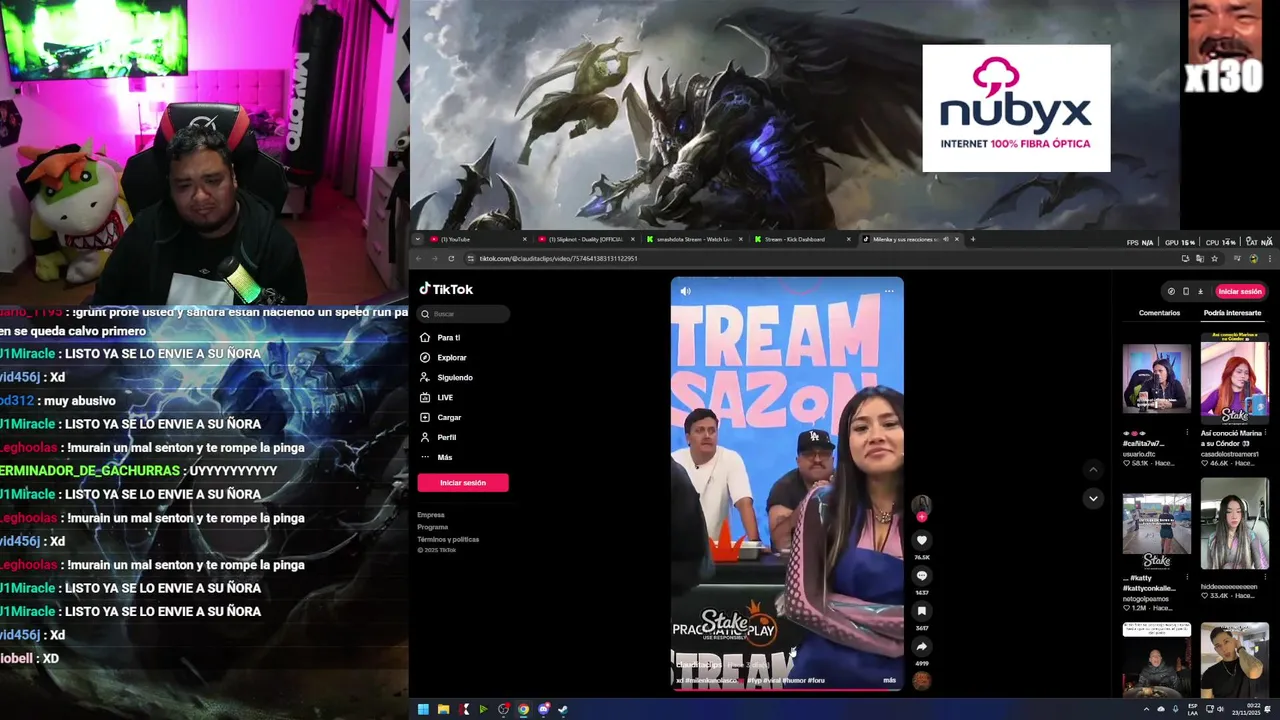
Task: Open Steam from the taskbar
Action: pyautogui.click(x=563, y=710)
